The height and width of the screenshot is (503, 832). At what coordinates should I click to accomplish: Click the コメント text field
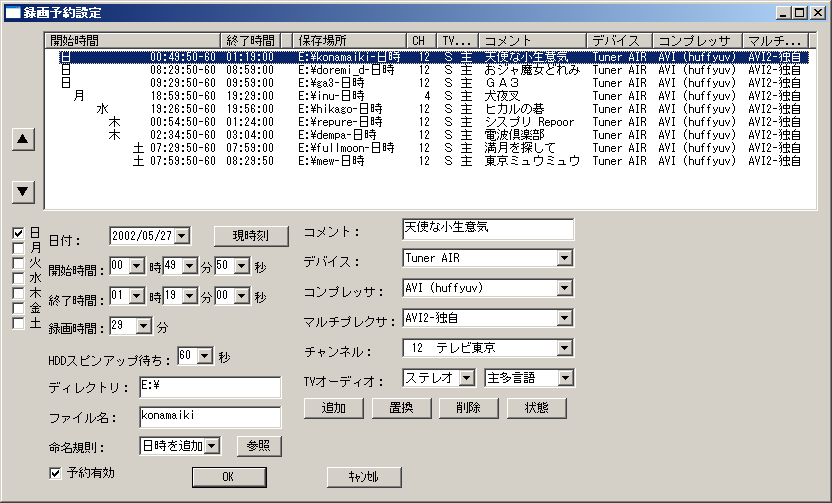pos(488,229)
